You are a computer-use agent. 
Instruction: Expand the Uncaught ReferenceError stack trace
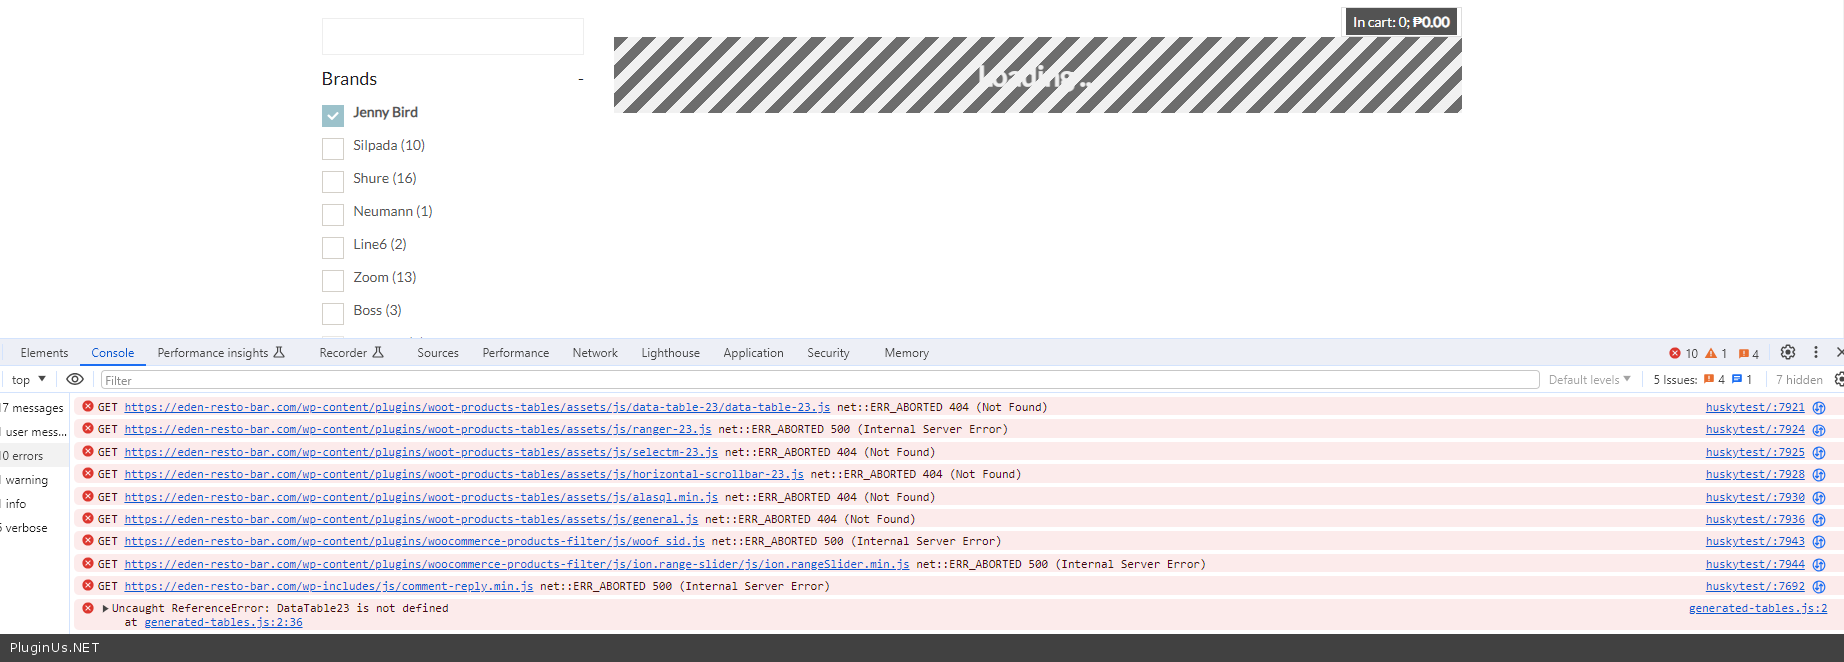[x=105, y=608]
